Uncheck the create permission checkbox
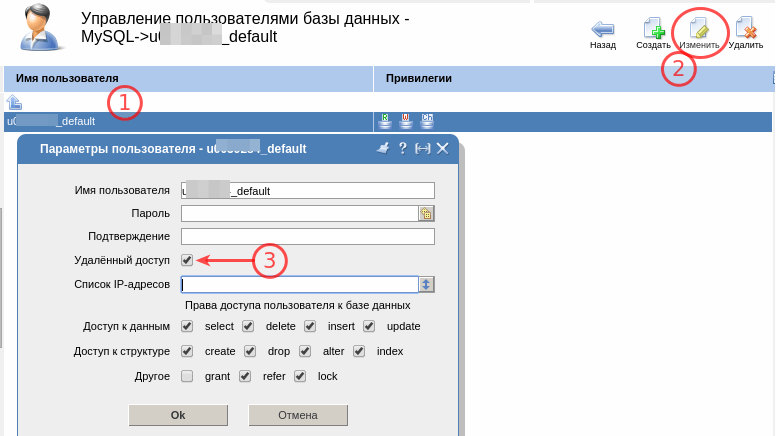Viewport: 776px width, 436px height. (x=187, y=351)
